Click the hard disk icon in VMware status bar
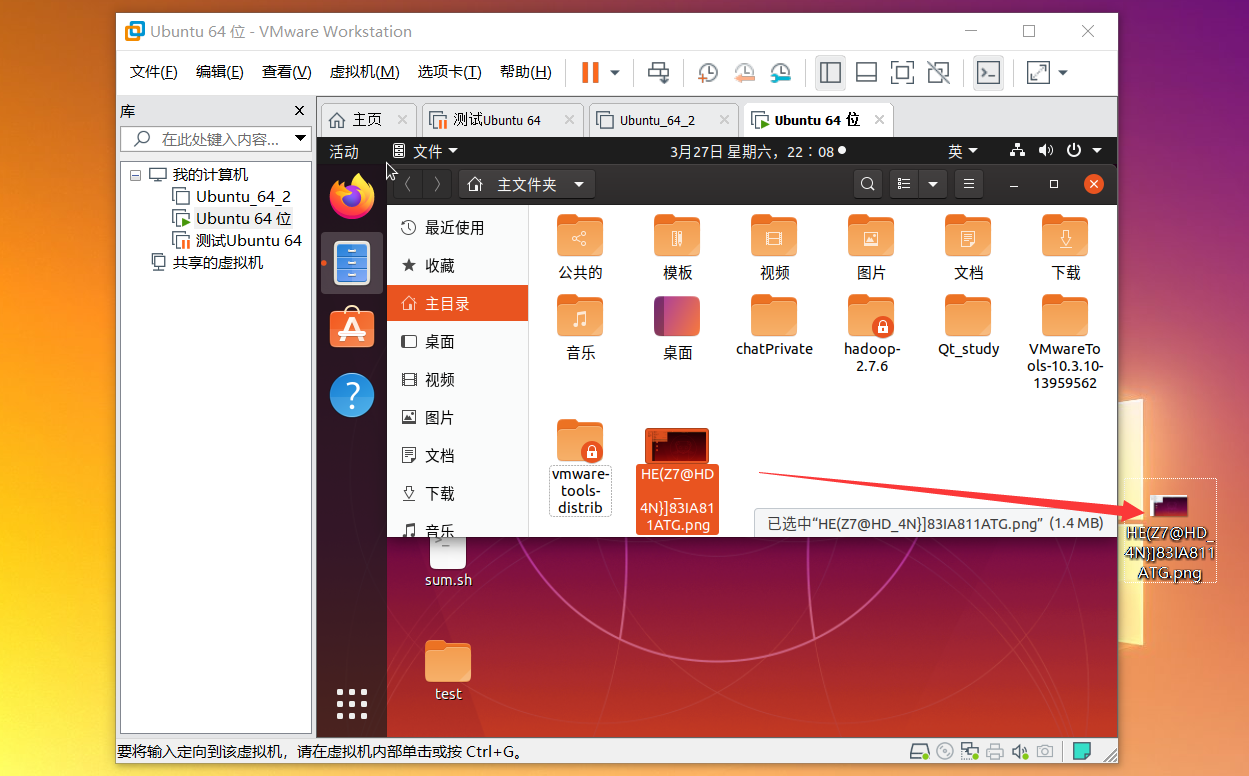Image resolution: width=1249 pixels, height=776 pixels. click(x=920, y=751)
